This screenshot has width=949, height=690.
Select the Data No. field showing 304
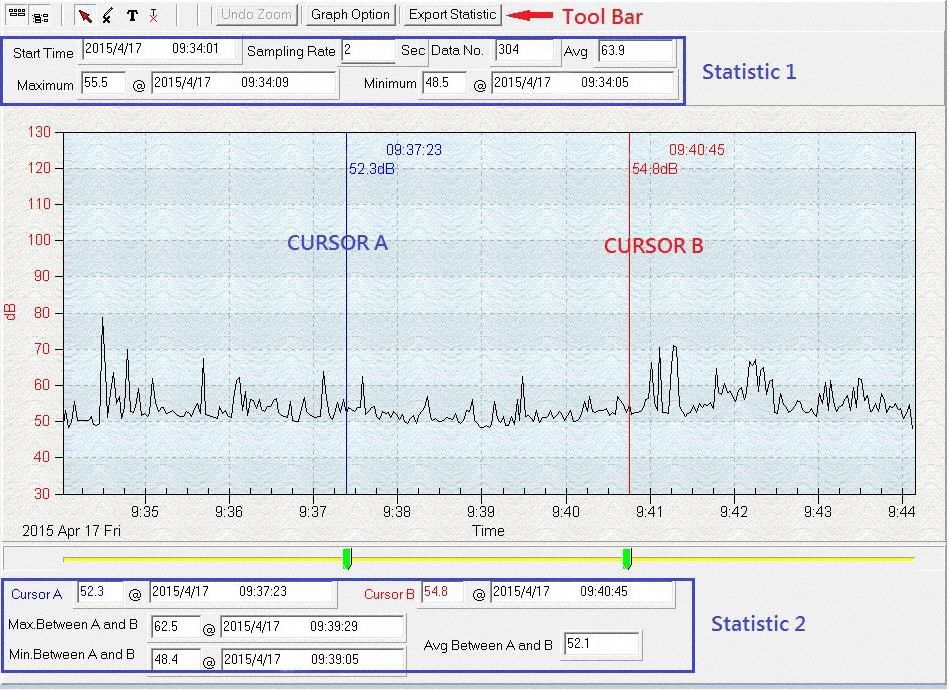coord(524,50)
